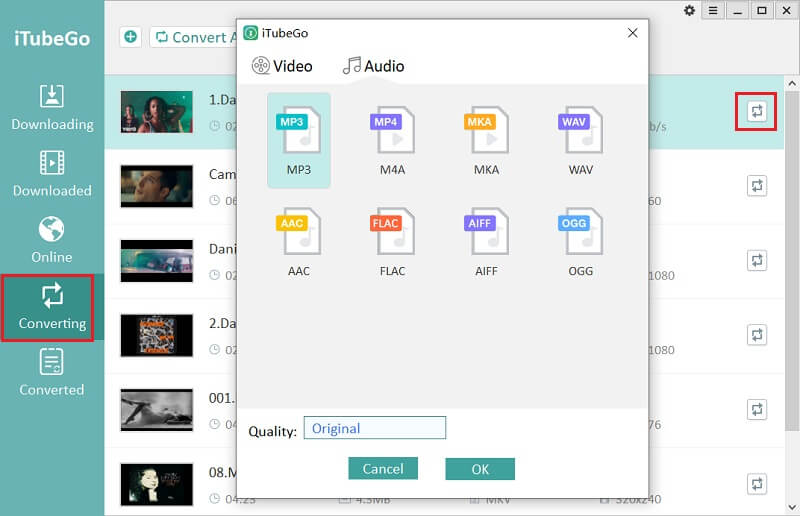
Task: Confirm with the OK button
Action: pyautogui.click(x=480, y=469)
